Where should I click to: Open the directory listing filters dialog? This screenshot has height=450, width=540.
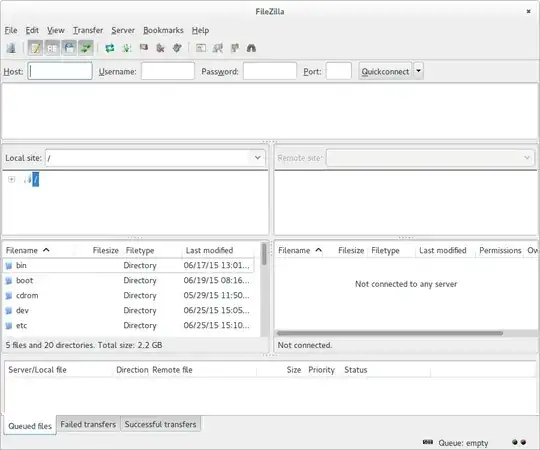point(201,48)
